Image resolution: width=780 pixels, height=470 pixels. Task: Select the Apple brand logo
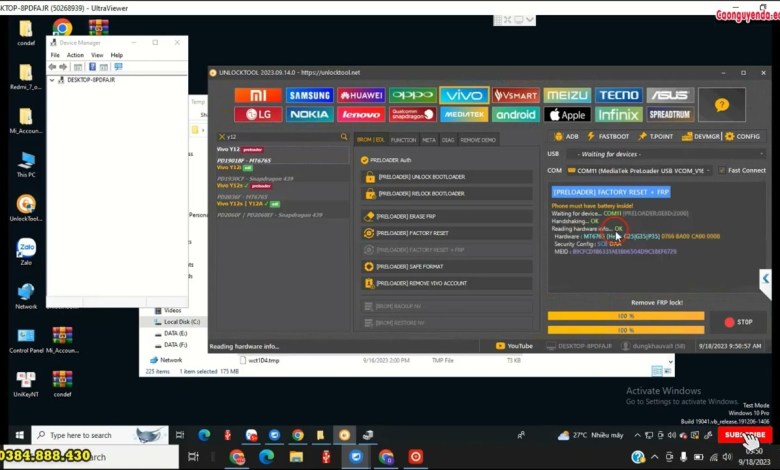click(567, 114)
